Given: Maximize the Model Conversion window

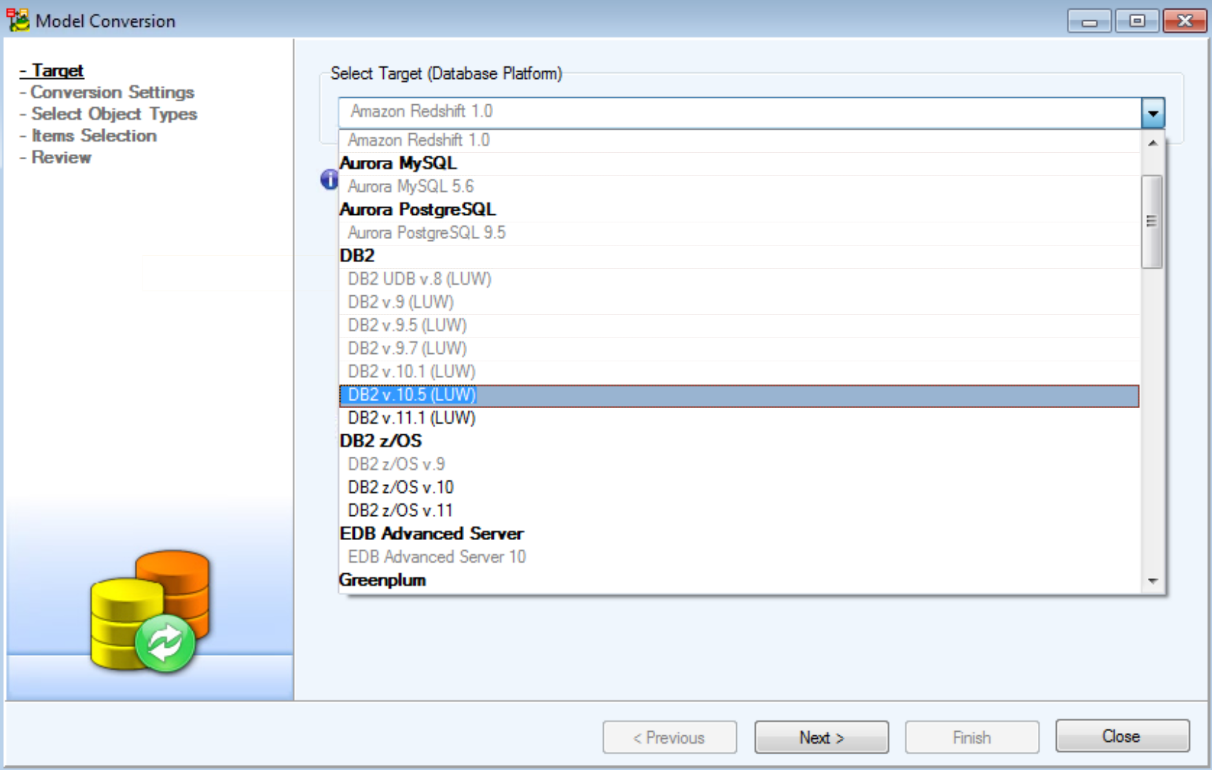Looking at the screenshot, I should coord(1137,20).
